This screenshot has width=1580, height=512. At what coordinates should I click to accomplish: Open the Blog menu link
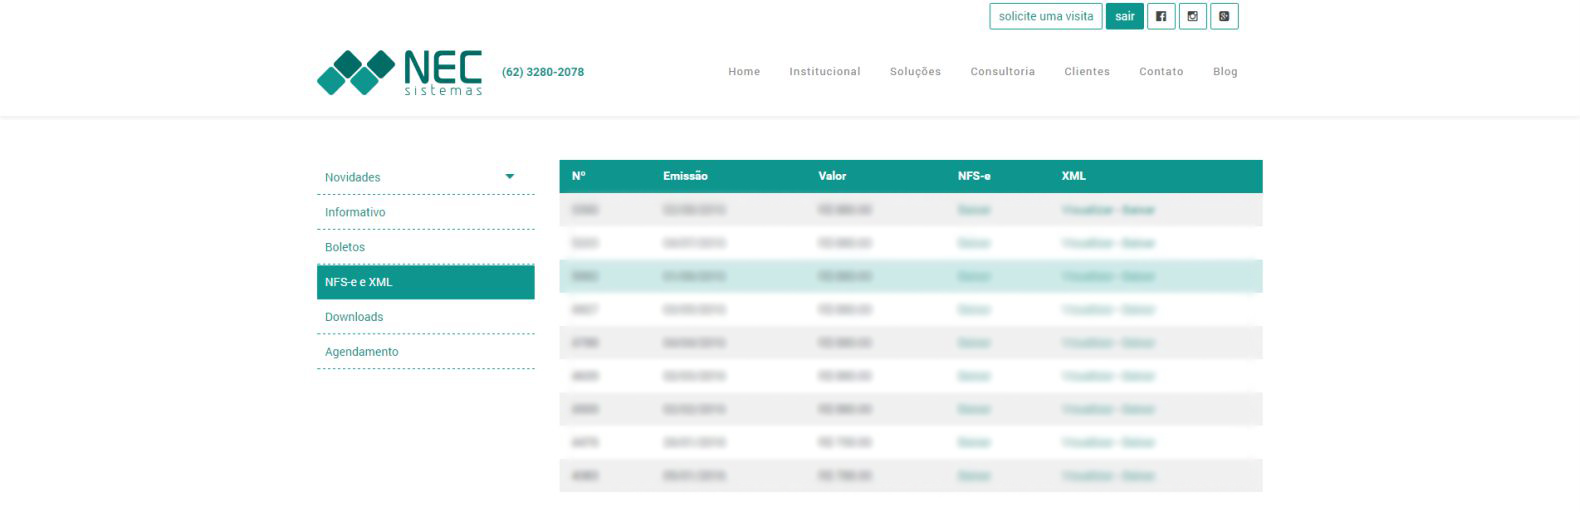1225,72
